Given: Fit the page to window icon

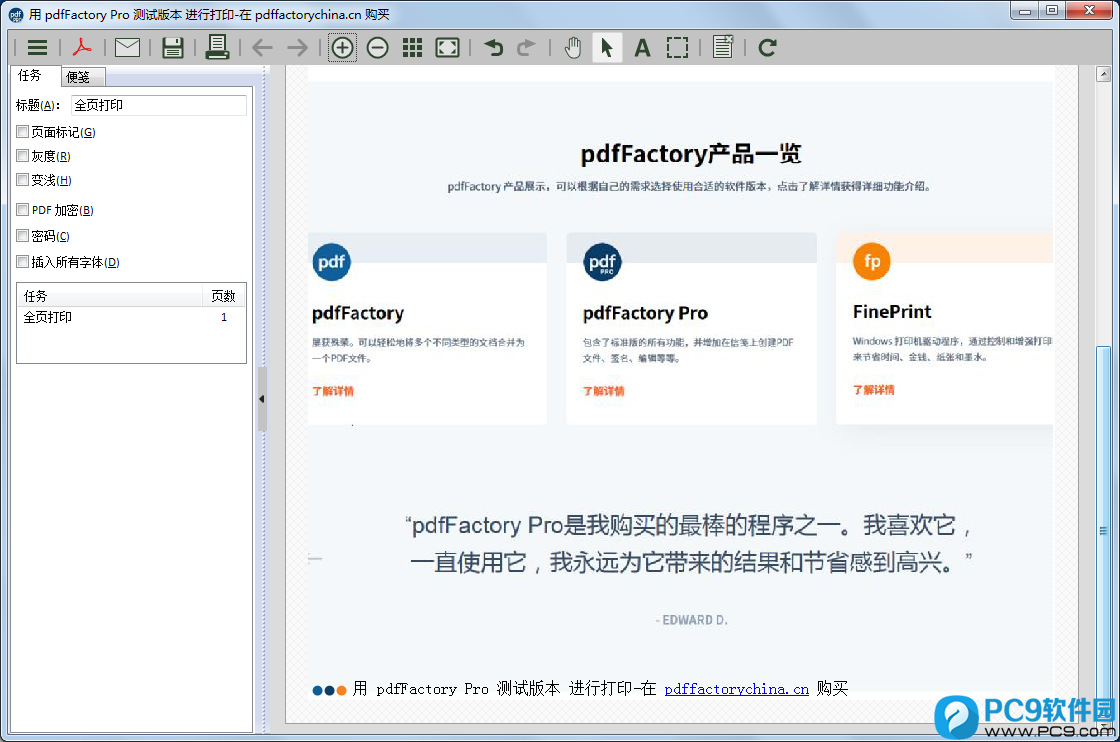Looking at the screenshot, I should coord(447,48).
